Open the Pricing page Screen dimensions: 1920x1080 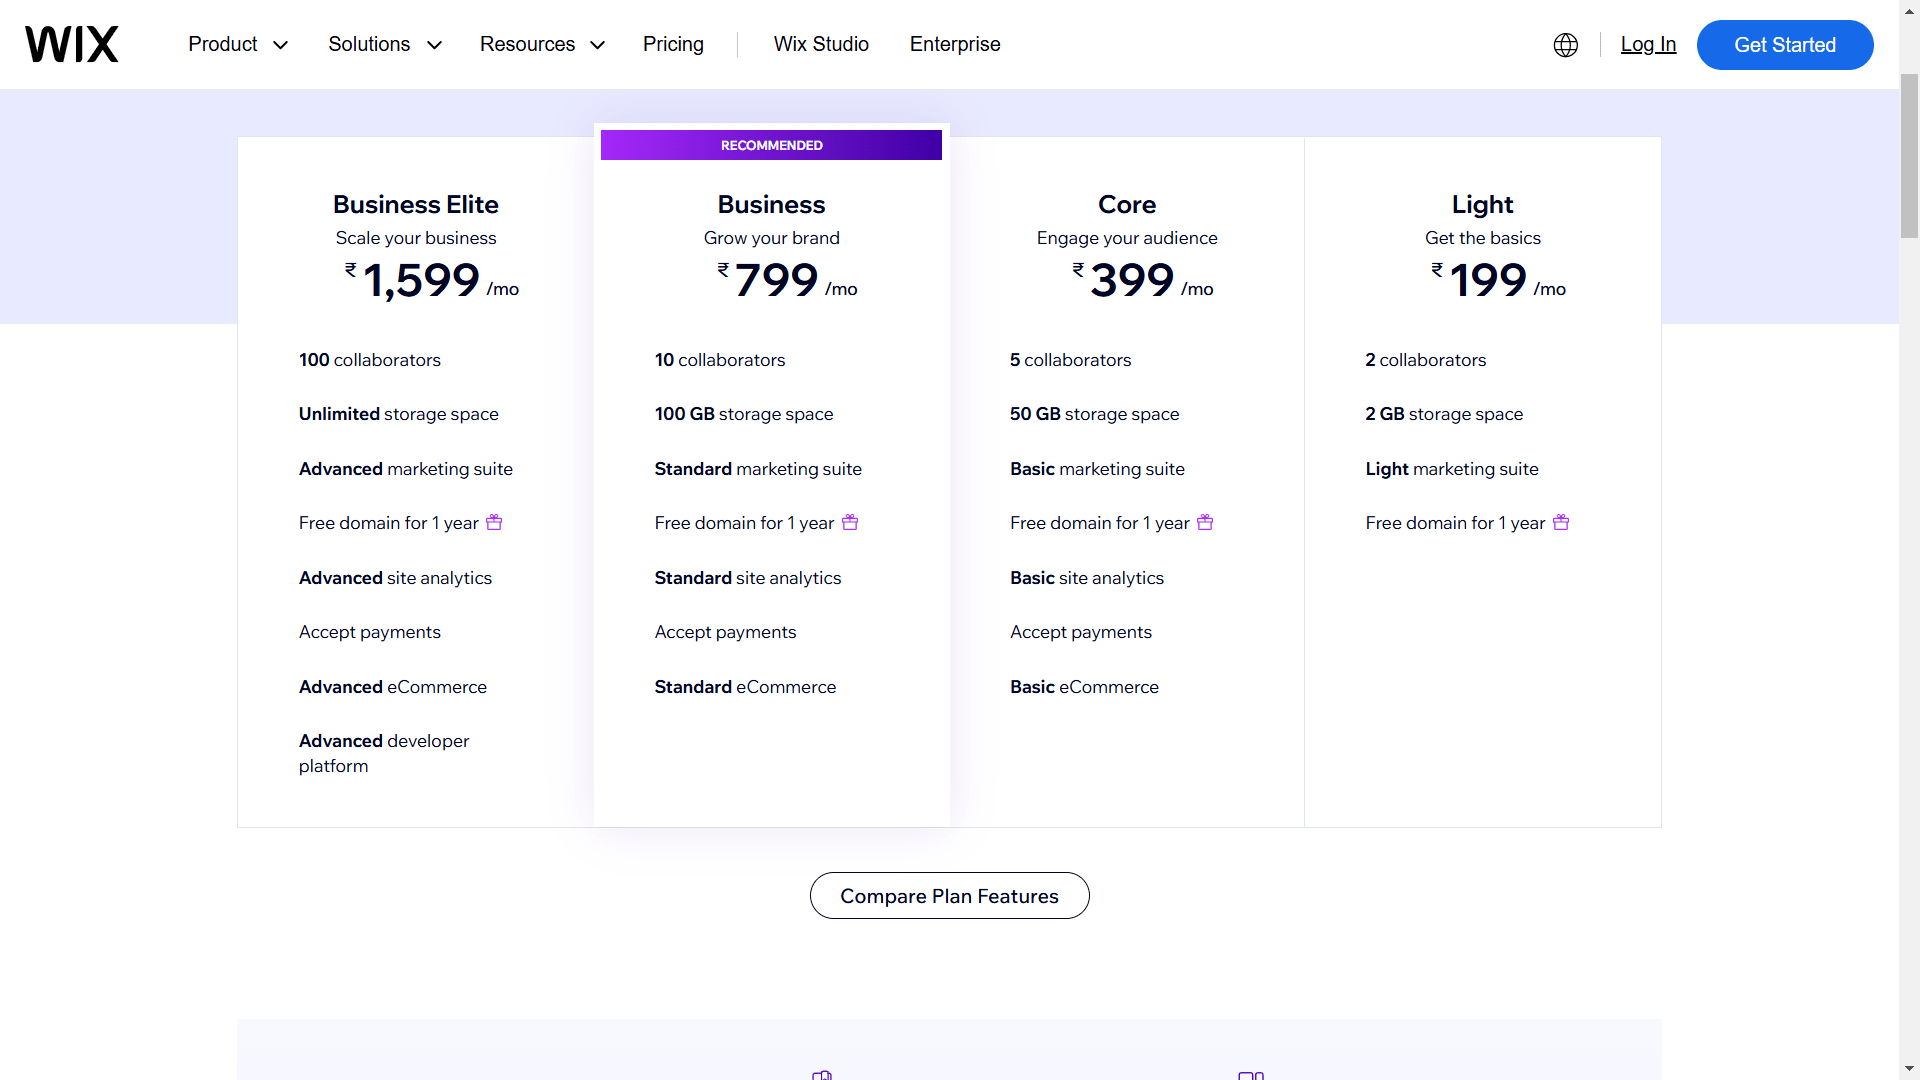tap(673, 44)
